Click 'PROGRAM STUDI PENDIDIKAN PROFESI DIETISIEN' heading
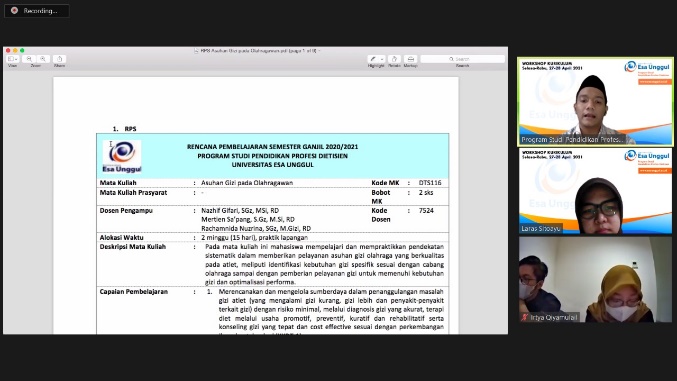 point(272,156)
